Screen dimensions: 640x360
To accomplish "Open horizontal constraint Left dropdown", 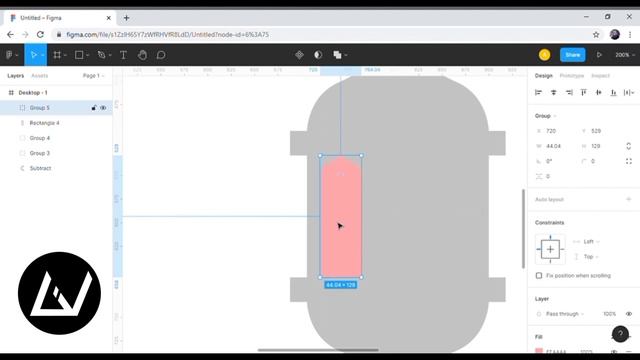I will pyautogui.click(x=591, y=242).
